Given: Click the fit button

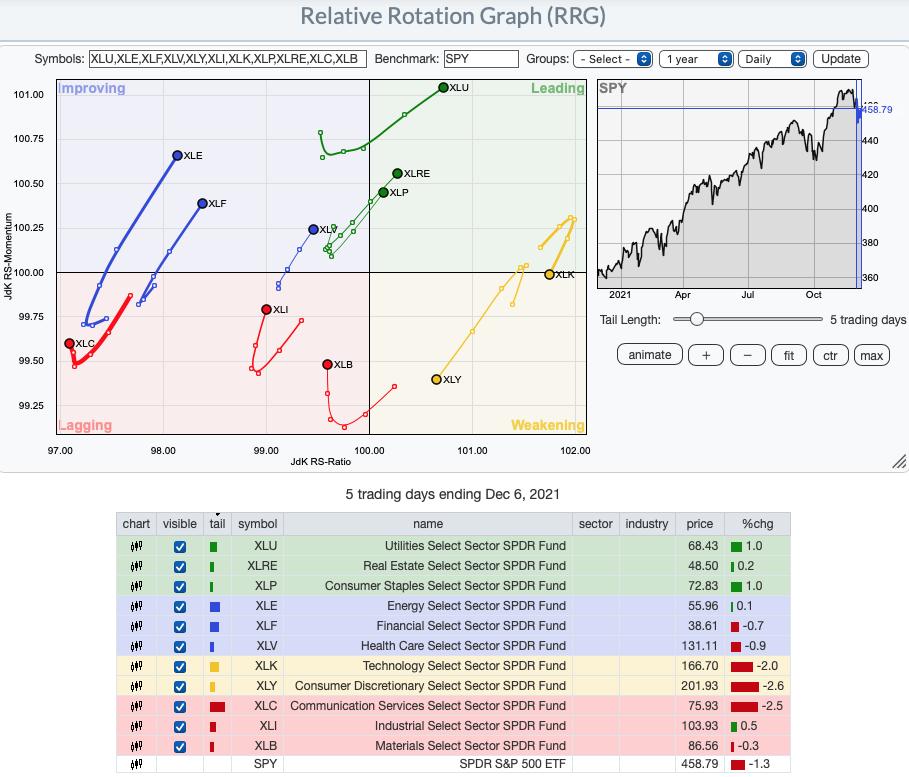Looking at the screenshot, I should point(788,355).
